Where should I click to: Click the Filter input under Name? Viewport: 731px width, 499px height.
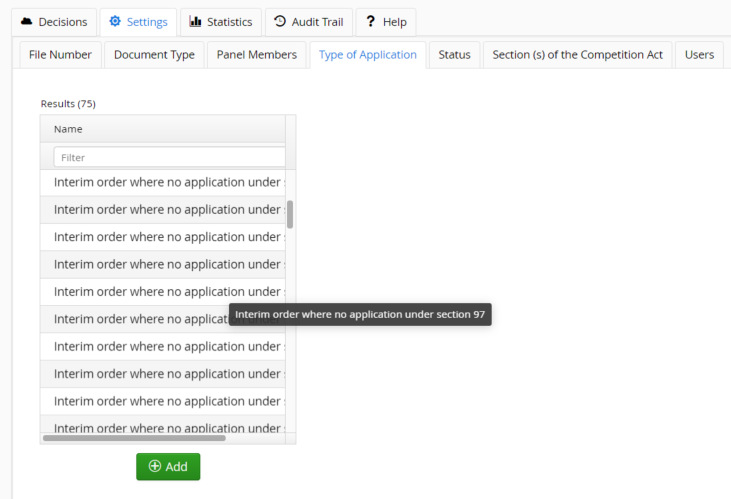168,157
